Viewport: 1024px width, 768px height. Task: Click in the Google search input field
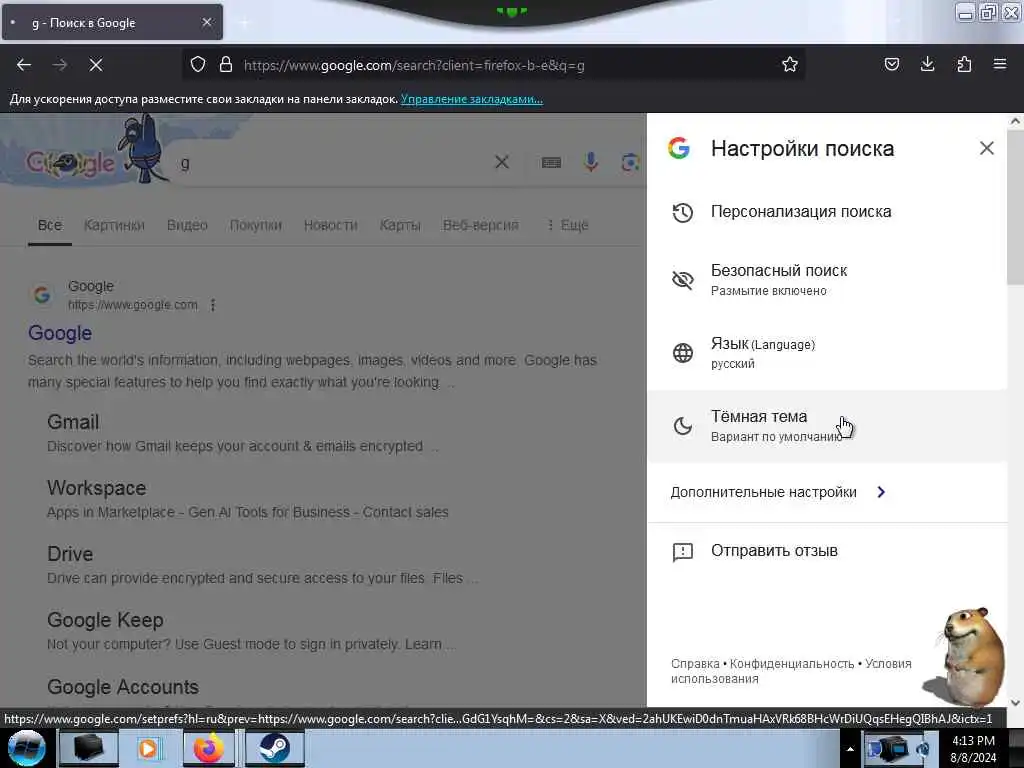click(330, 163)
